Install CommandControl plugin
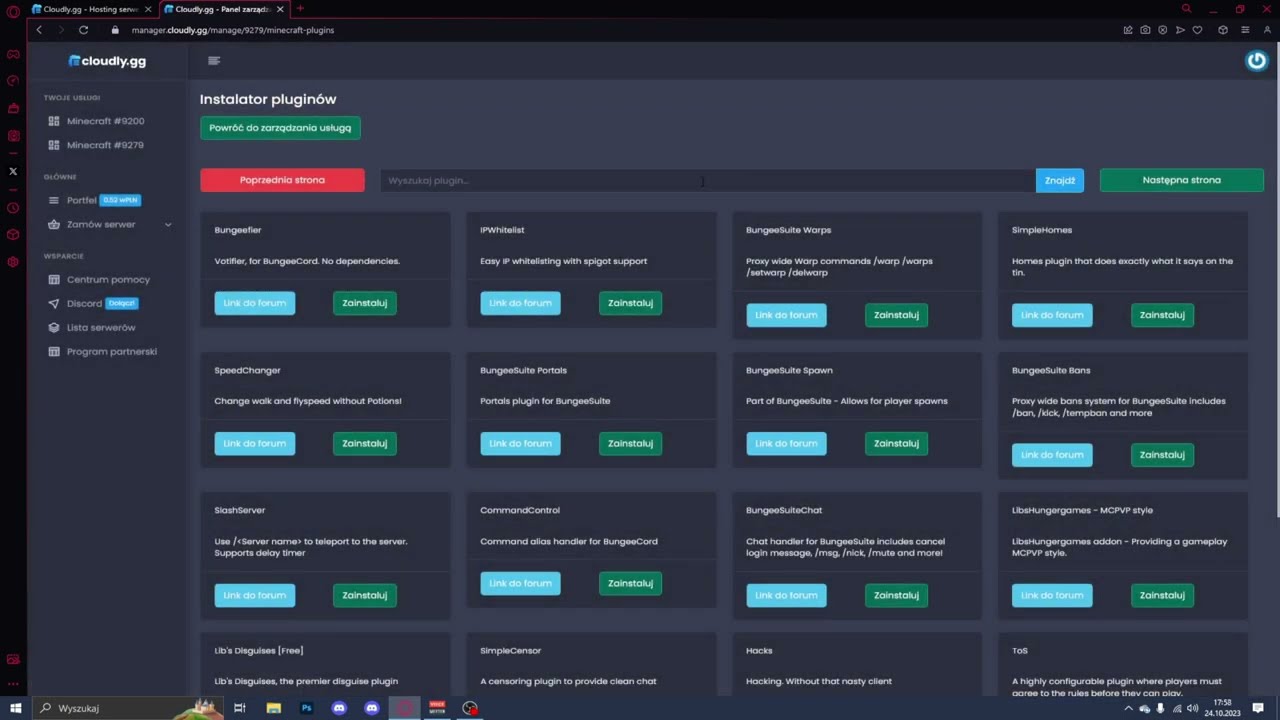This screenshot has height=720, width=1280. click(630, 583)
